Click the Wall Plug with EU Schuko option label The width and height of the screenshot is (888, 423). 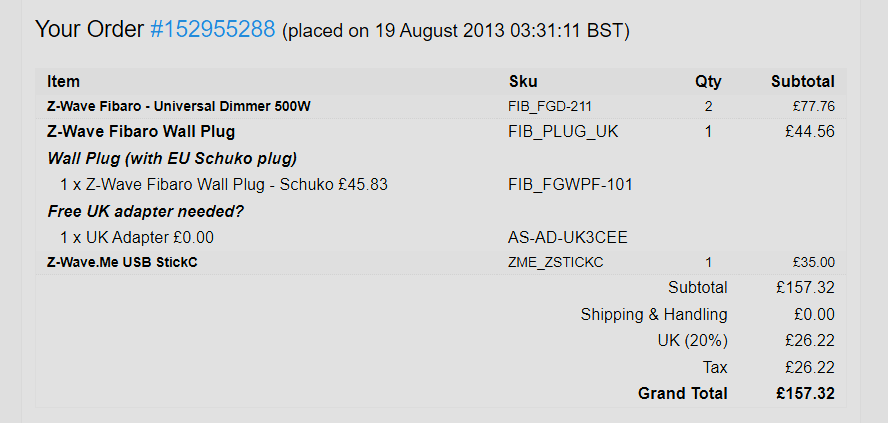[x=172, y=158]
